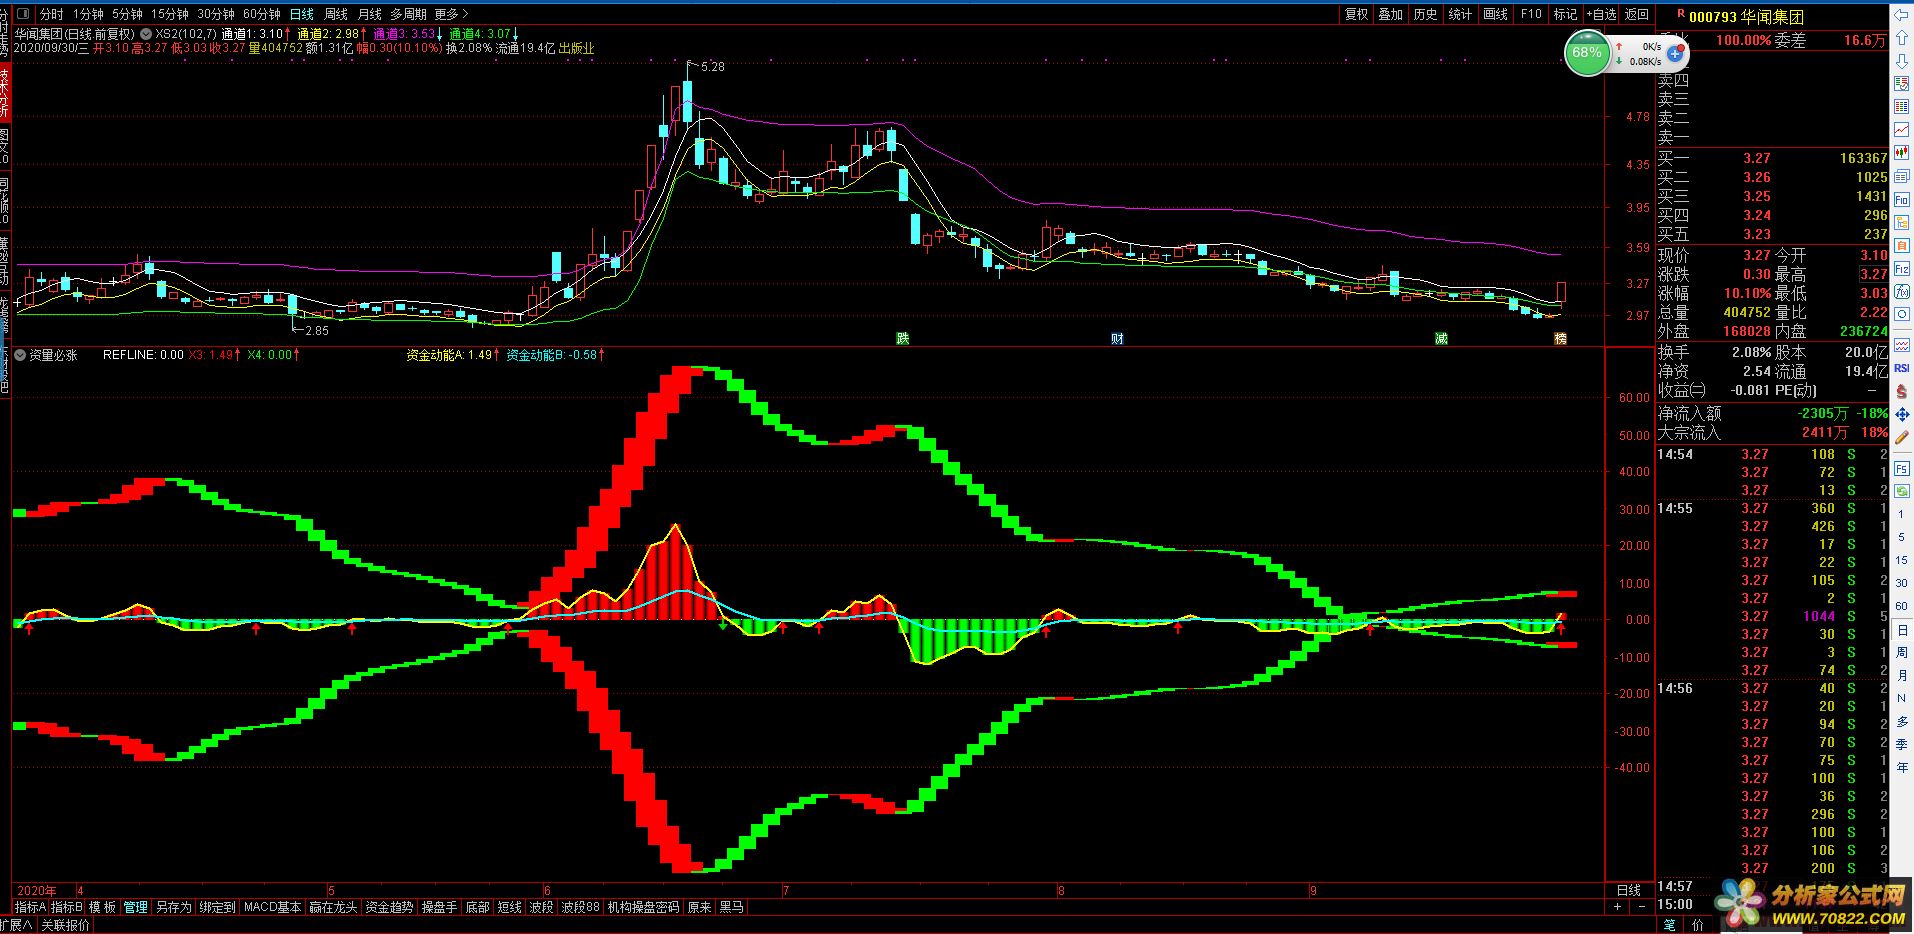Select the 机构操盘密码 indicator tab

tap(643, 907)
